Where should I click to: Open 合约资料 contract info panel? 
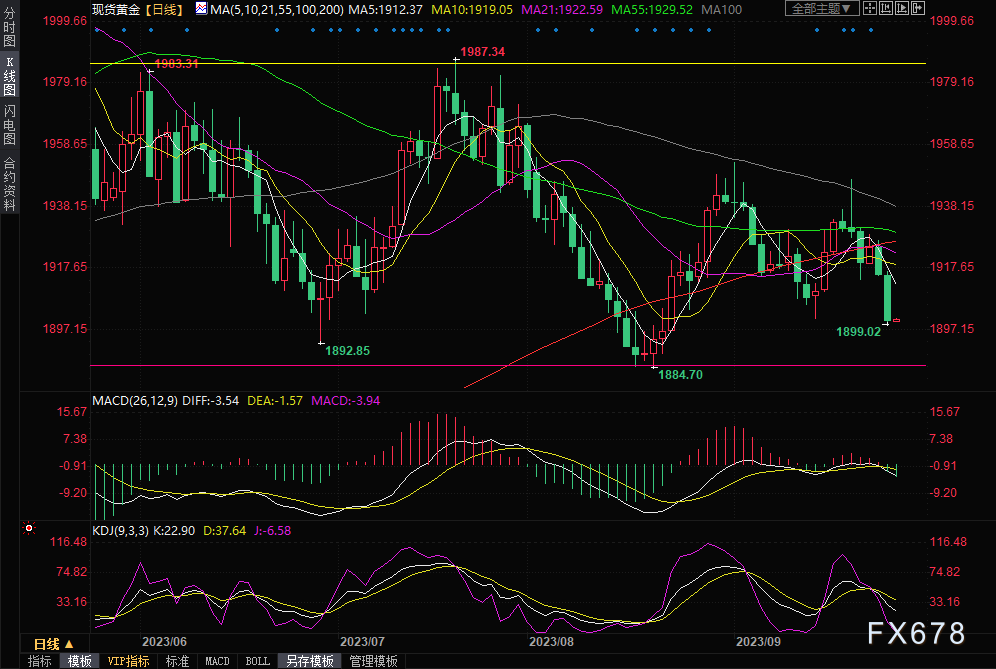coord(10,183)
